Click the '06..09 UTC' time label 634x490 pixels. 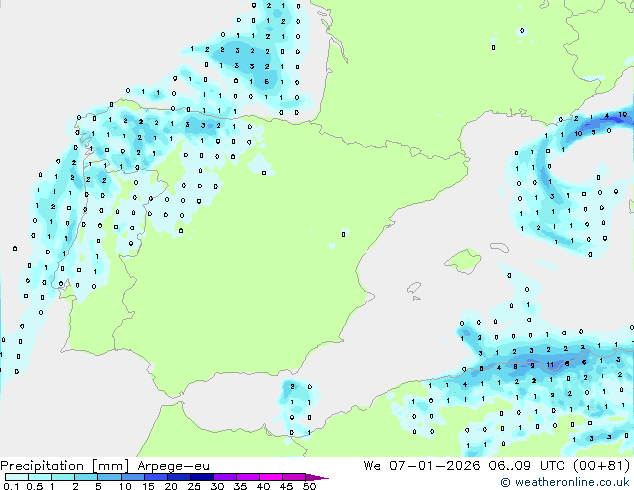click(x=526, y=466)
